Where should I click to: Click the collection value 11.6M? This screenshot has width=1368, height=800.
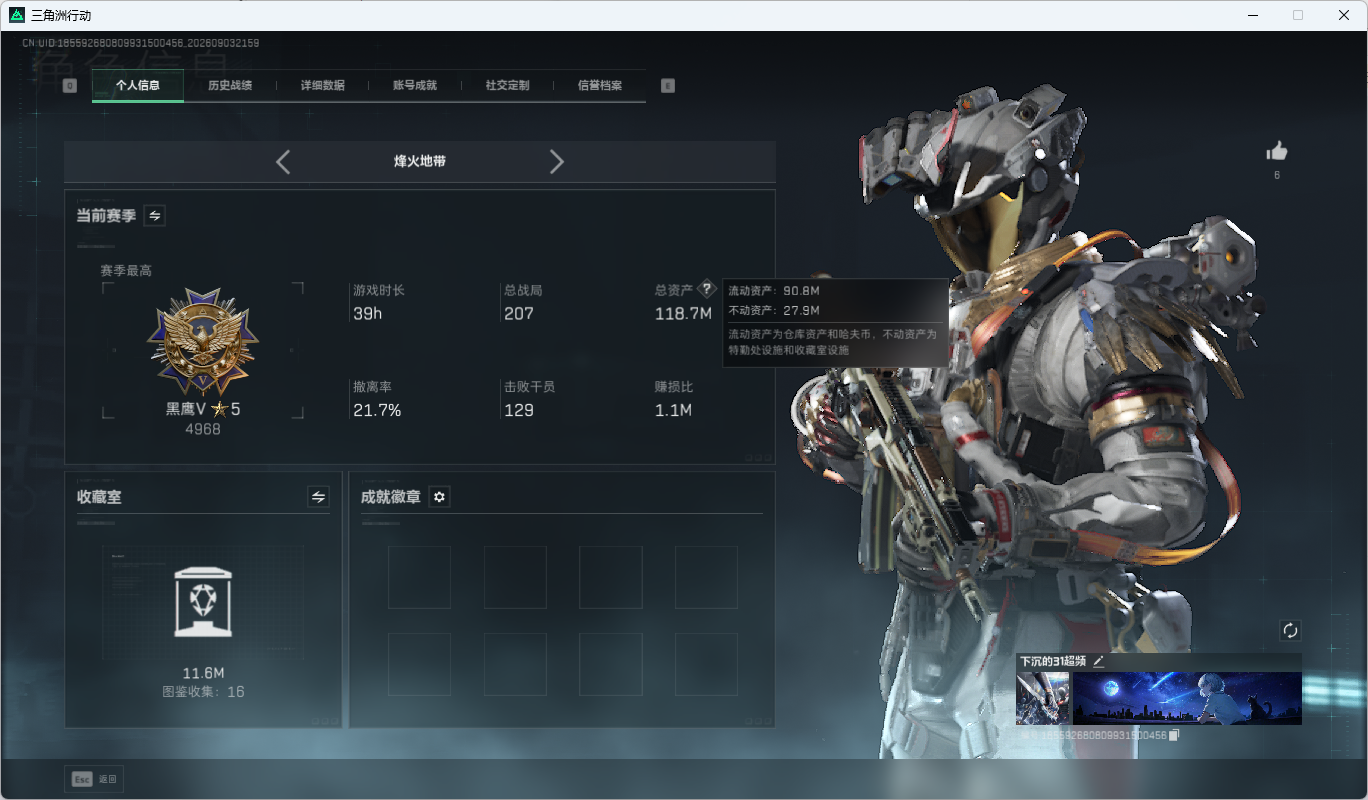[203, 673]
